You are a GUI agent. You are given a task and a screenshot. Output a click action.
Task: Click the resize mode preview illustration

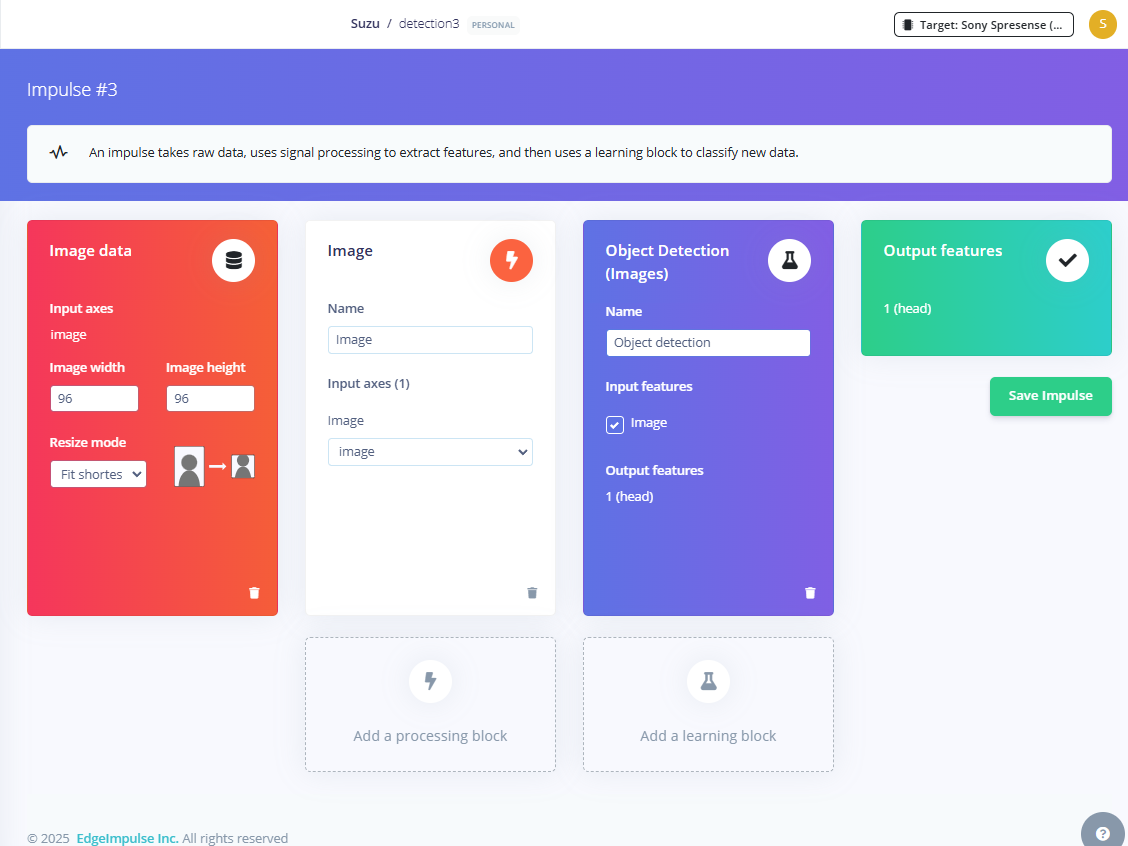214,467
